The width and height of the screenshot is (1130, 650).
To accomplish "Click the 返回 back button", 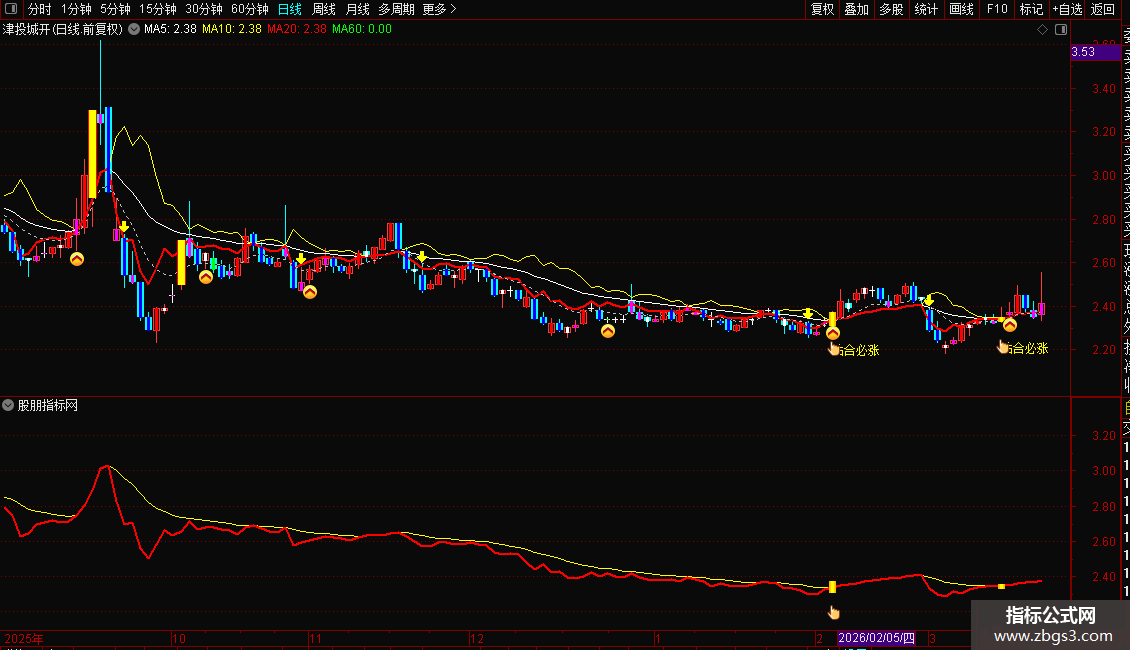I will 1103,9.
